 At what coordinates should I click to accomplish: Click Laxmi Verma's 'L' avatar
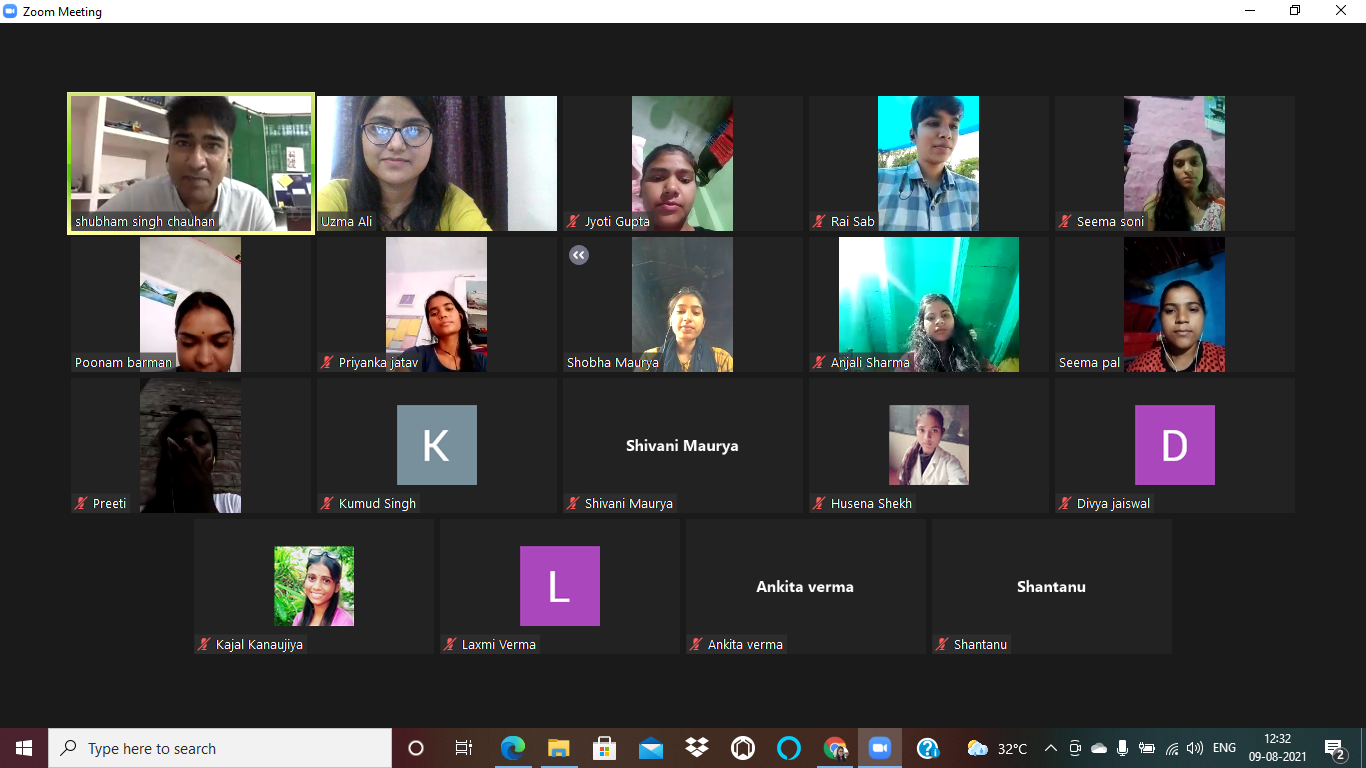(x=560, y=586)
